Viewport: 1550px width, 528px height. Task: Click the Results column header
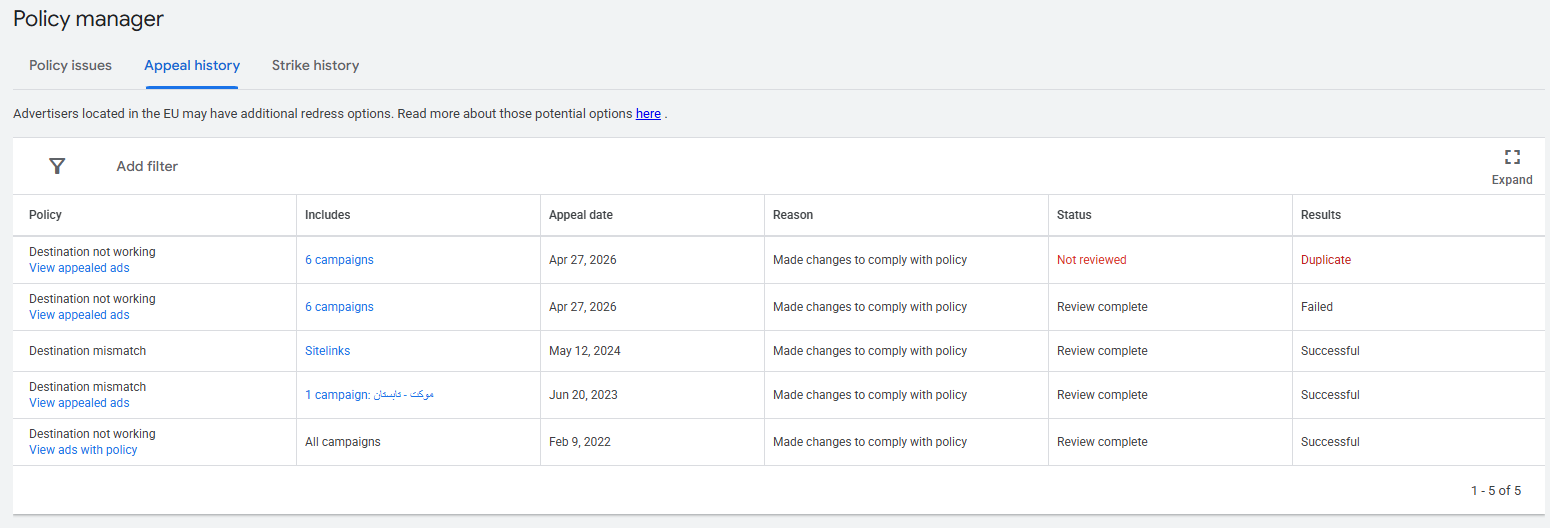pyautogui.click(x=1320, y=215)
